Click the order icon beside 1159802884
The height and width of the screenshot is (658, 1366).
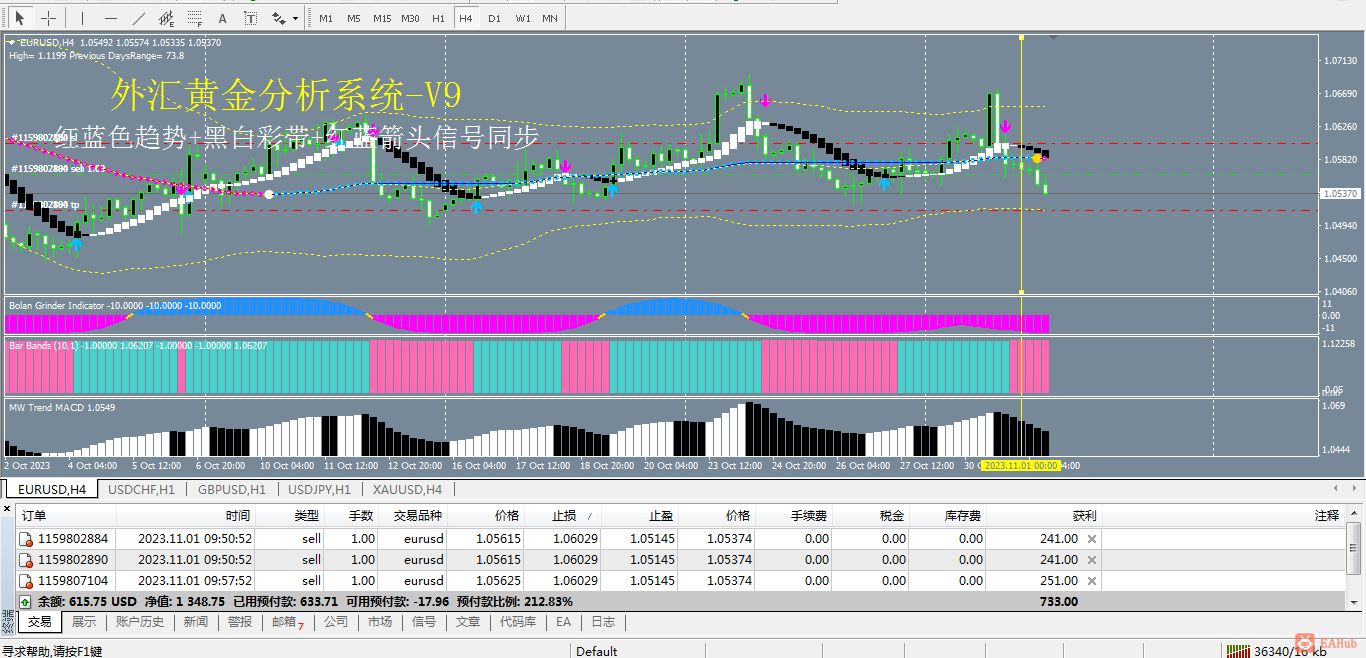26,539
